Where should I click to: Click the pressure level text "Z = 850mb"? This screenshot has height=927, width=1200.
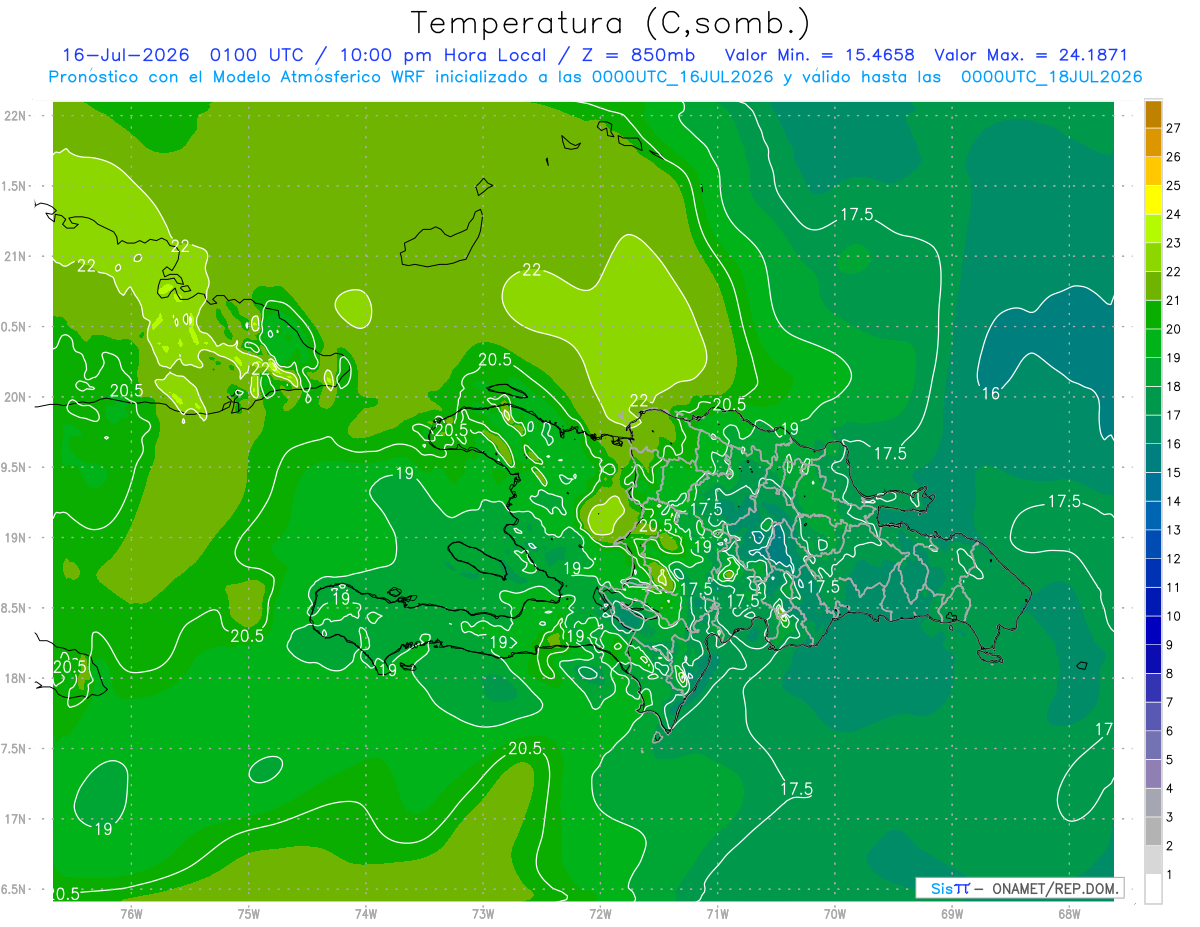pyautogui.click(x=640, y=55)
